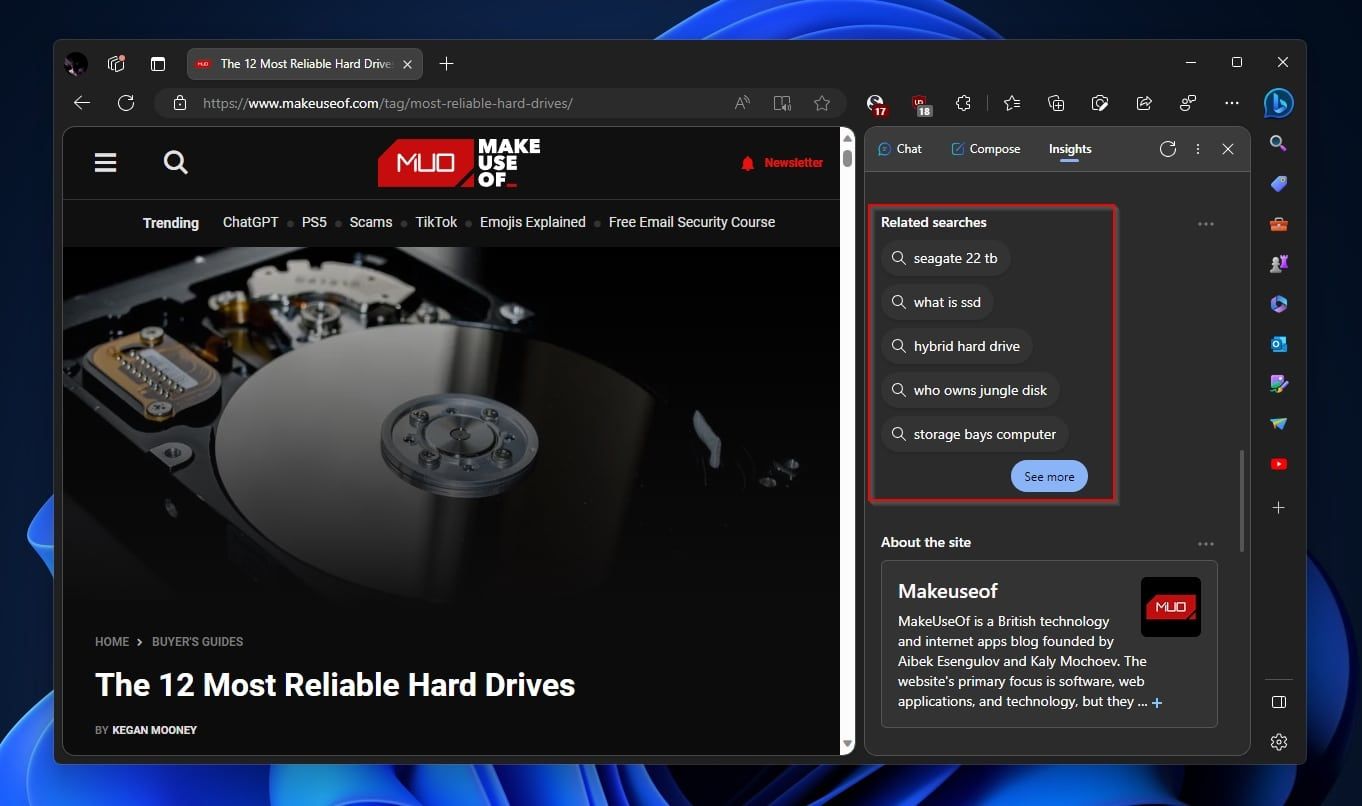The width and height of the screenshot is (1362, 806).
Task: Click the Bing Discover button
Action: pyautogui.click(x=1278, y=103)
